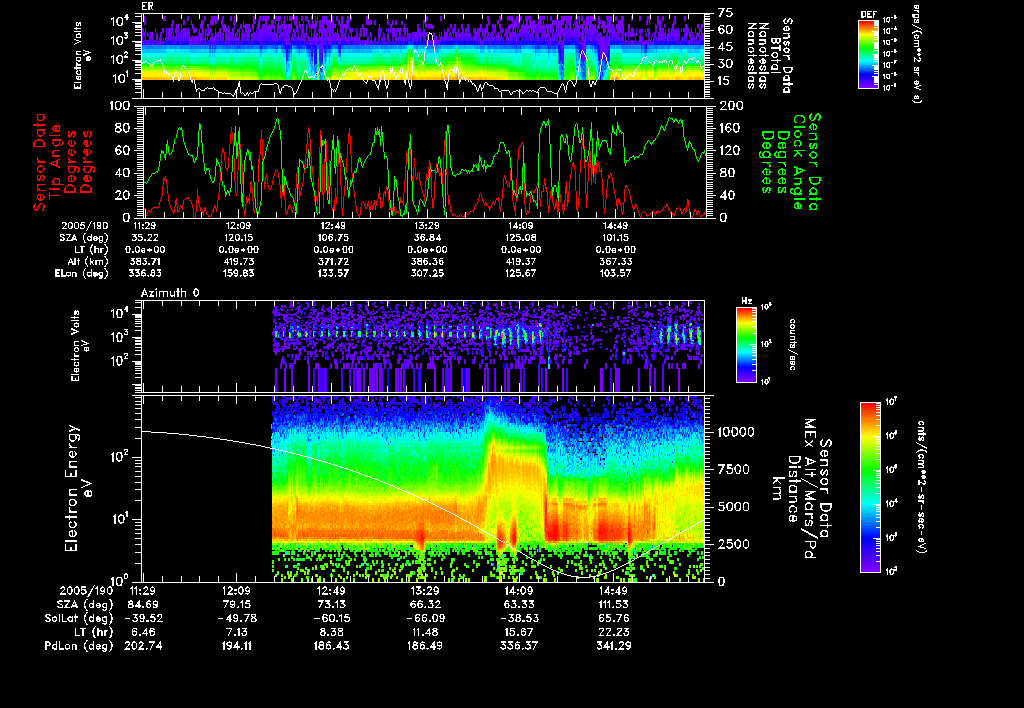Click the 10000 tick on distance axis
This screenshot has width=1024, height=708.
tap(736, 432)
